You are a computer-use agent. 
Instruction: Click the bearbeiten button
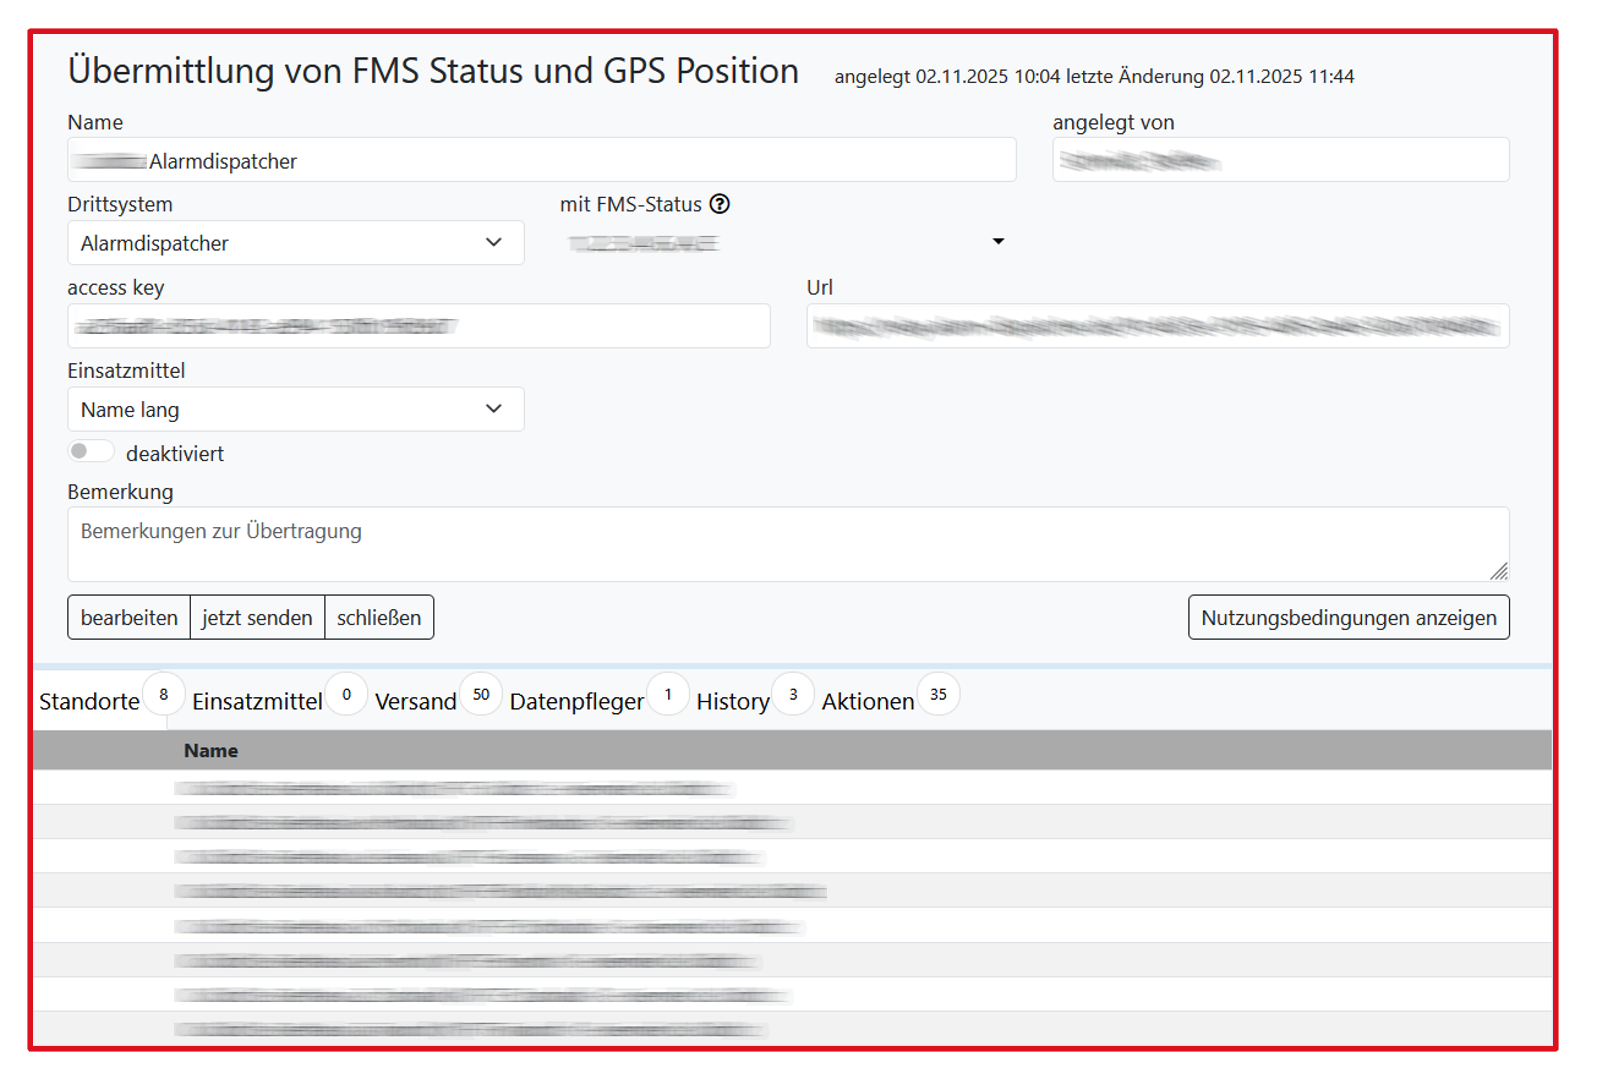[129, 618]
